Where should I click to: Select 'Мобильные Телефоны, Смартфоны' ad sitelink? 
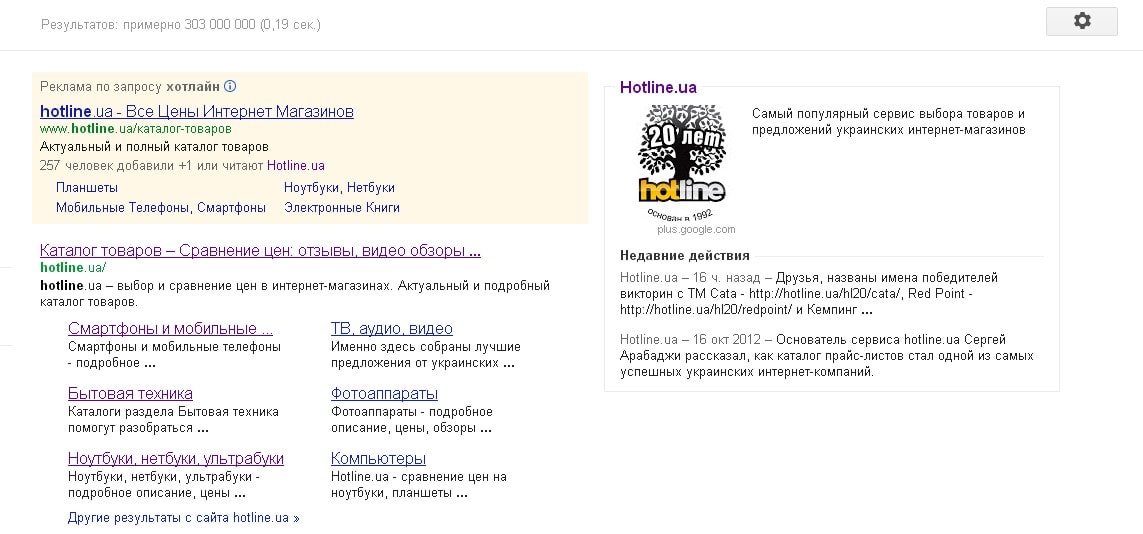click(160, 208)
